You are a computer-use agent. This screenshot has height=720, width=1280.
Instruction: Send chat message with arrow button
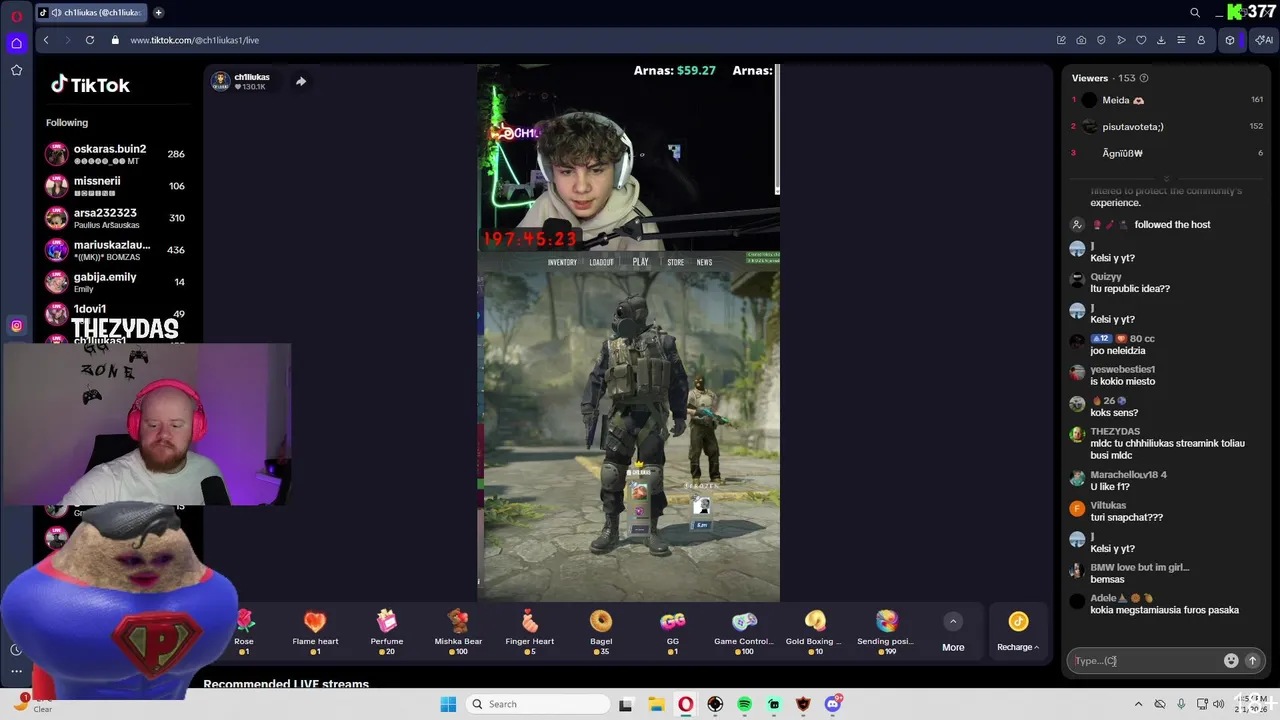pos(1252,660)
